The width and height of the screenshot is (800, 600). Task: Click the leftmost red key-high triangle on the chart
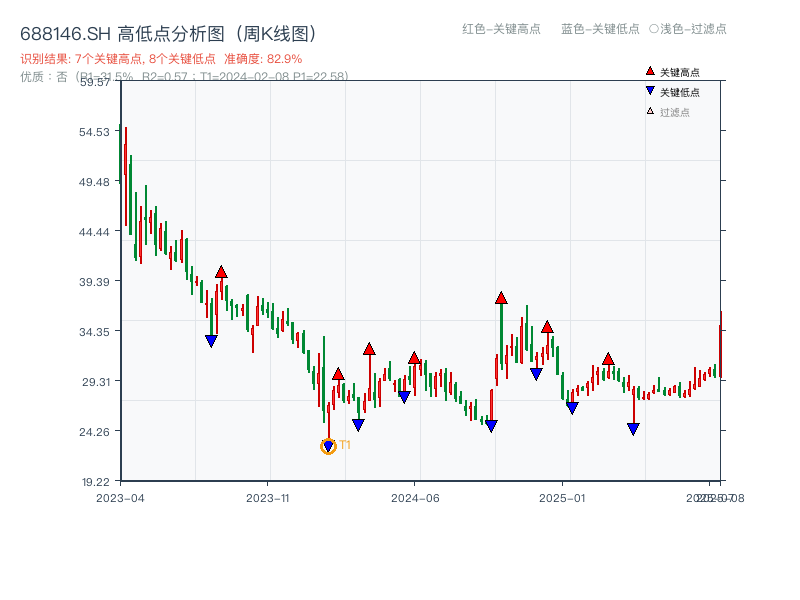pyautogui.click(x=221, y=270)
